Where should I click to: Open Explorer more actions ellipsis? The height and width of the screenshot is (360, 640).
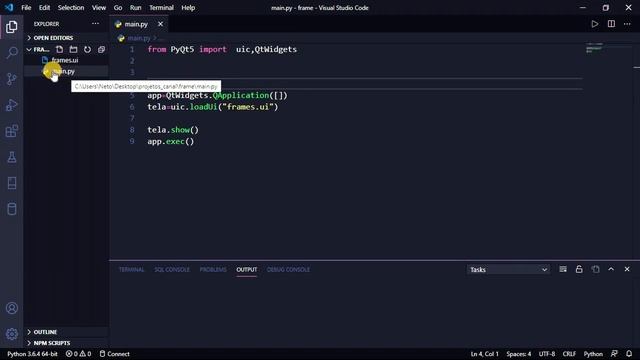(x=96, y=24)
